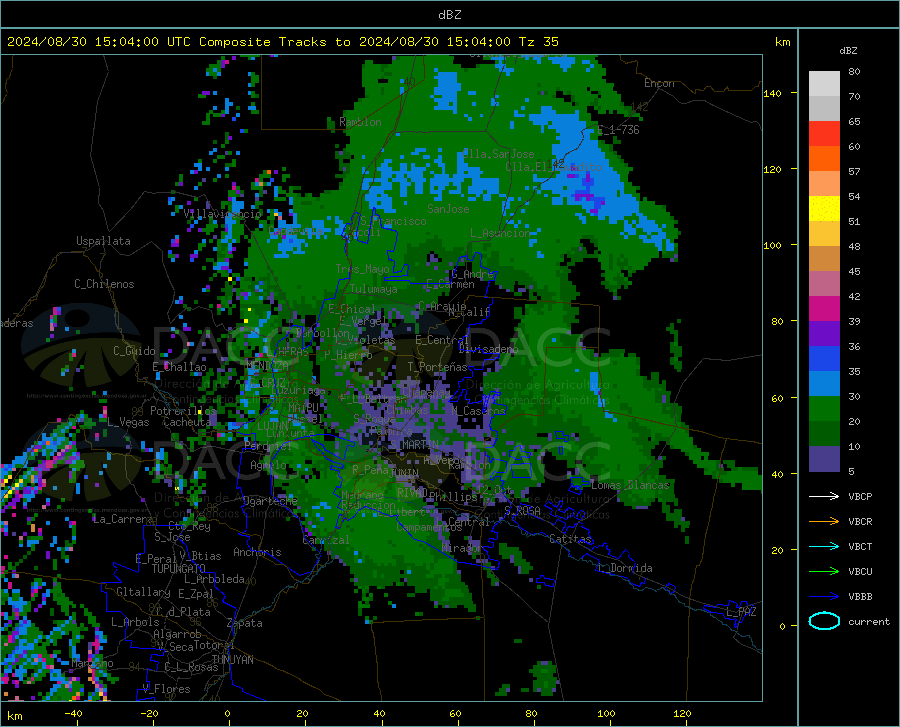Click the timestamp Composite Tracks header text
This screenshot has height=727, width=900.
tap(283, 42)
